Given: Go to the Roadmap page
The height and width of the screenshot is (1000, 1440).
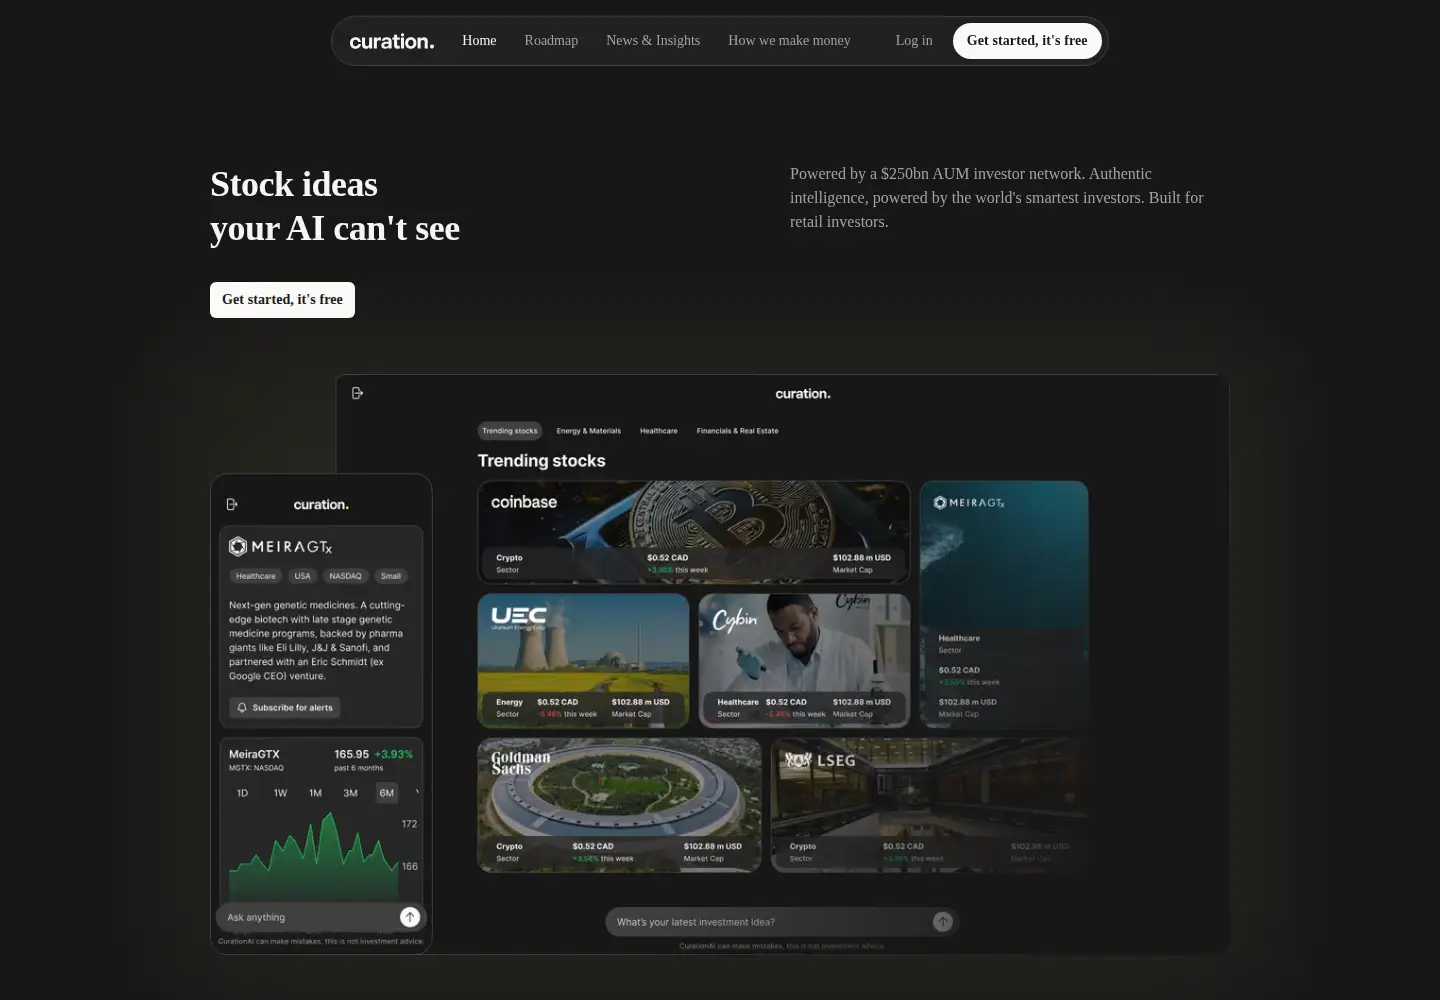Looking at the screenshot, I should tap(551, 41).
